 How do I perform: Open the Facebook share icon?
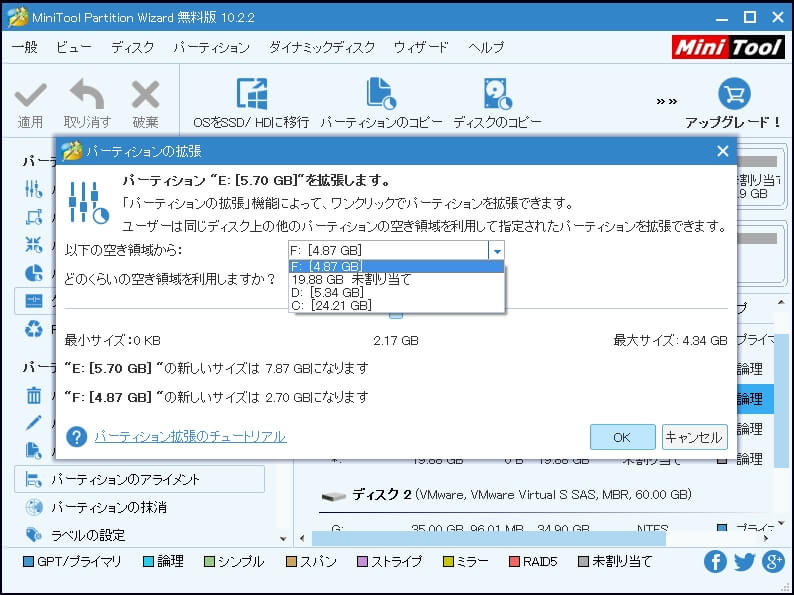[715, 562]
